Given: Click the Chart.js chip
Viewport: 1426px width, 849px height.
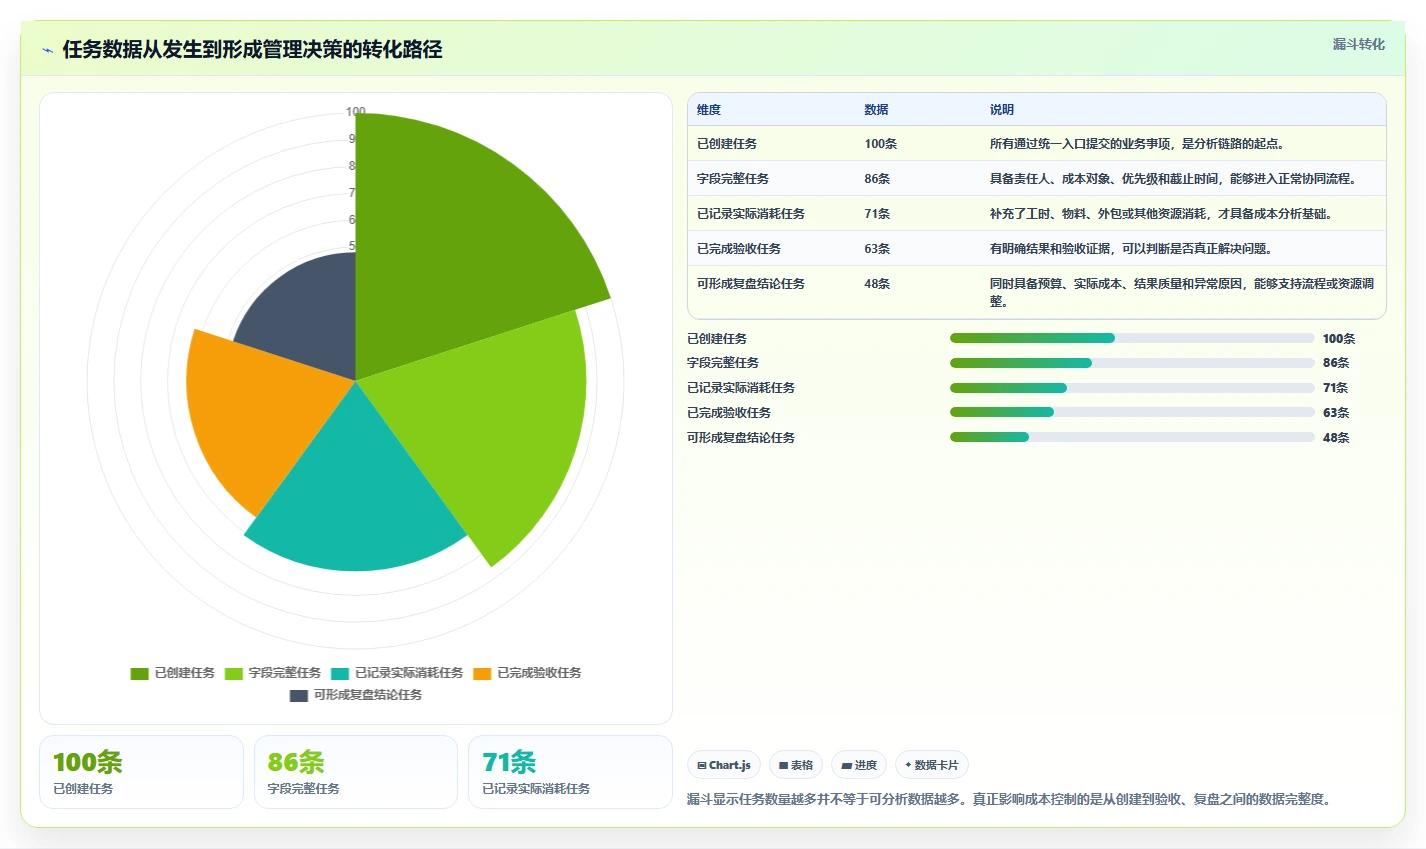Looking at the screenshot, I should pyautogui.click(x=724, y=765).
